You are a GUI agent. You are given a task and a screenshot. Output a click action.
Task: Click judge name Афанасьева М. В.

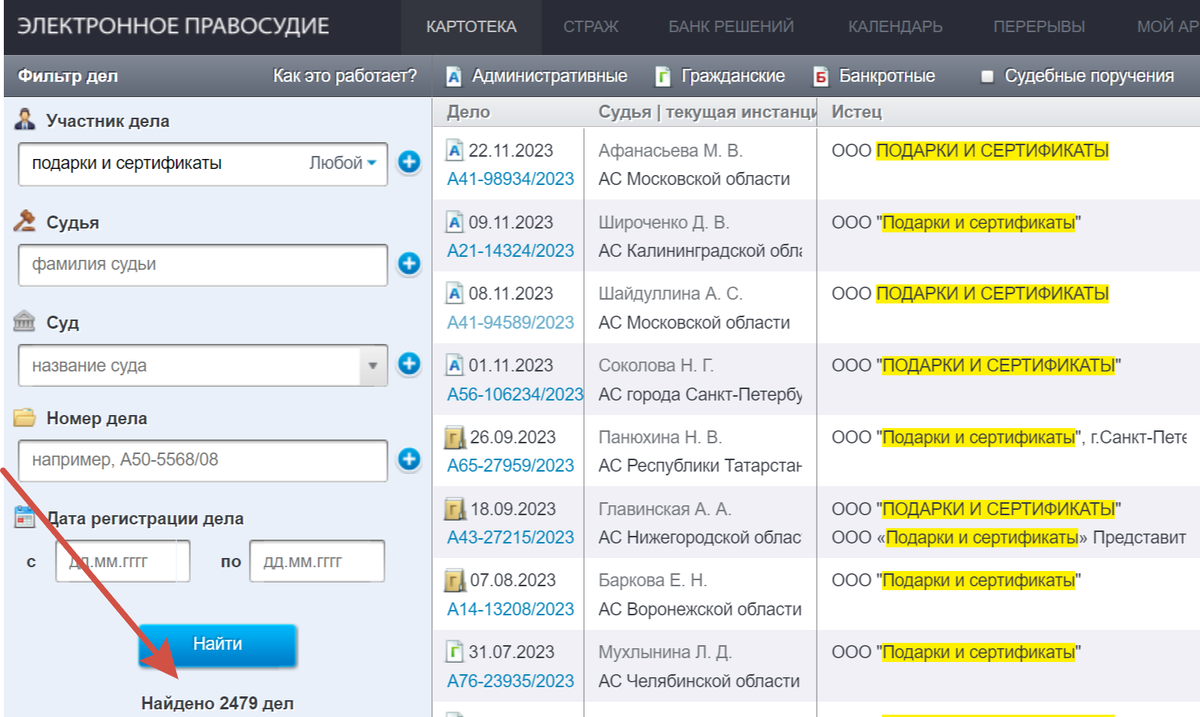pyautogui.click(x=671, y=151)
